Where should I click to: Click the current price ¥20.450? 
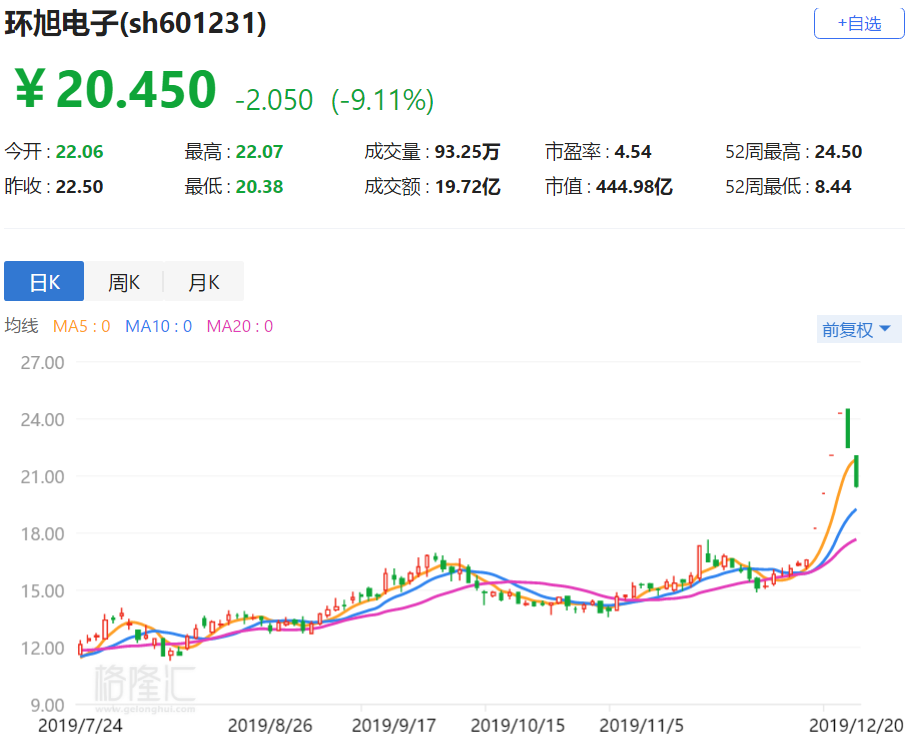coord(116,89)
